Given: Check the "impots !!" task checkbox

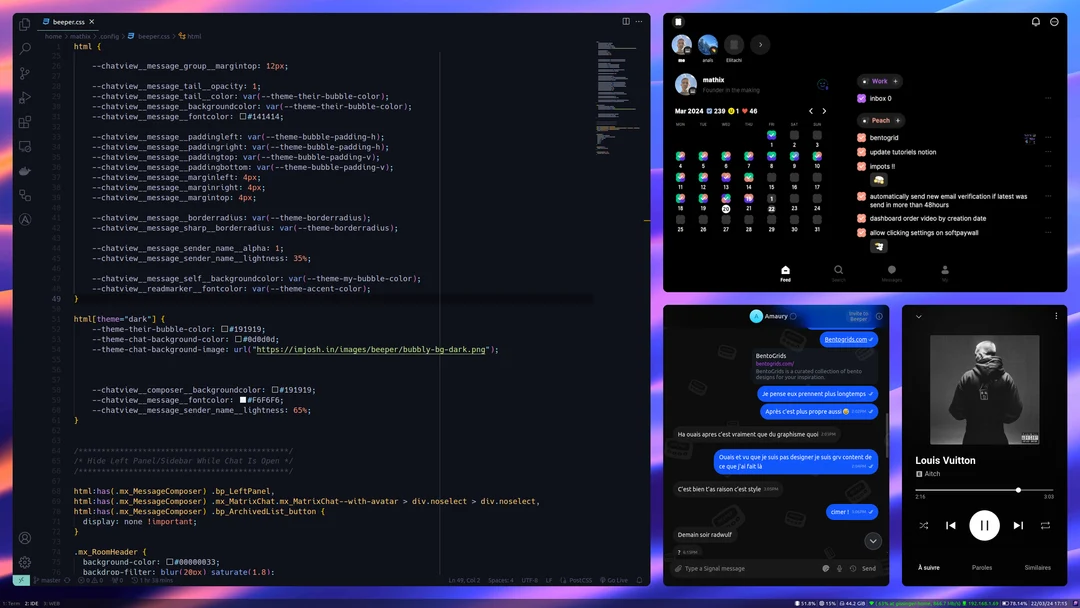Looking at the screenshot, I should click(861, 167).
